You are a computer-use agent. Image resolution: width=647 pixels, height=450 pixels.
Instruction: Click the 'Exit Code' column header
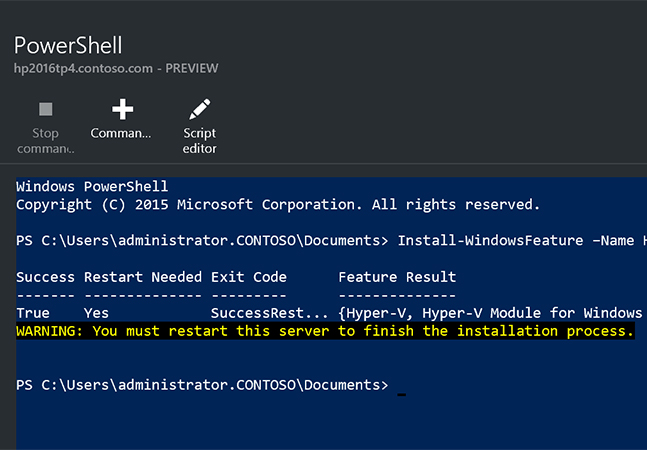coord(249,277)
